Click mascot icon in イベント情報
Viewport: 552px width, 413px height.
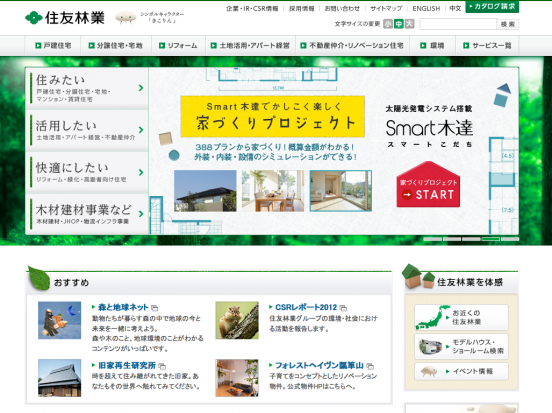coord(429,371)
